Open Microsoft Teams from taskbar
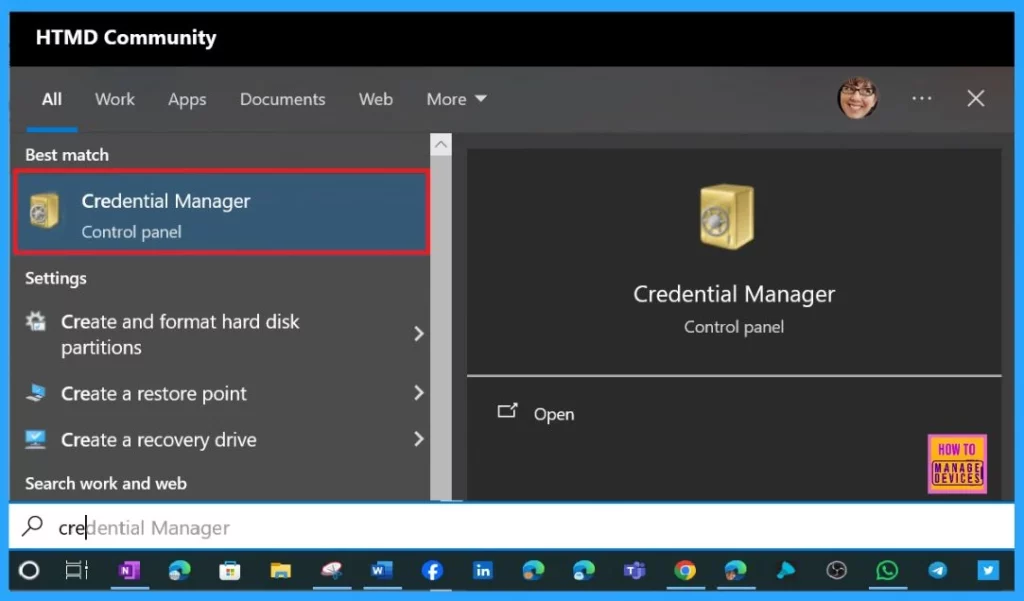 (x=634, y=571)
